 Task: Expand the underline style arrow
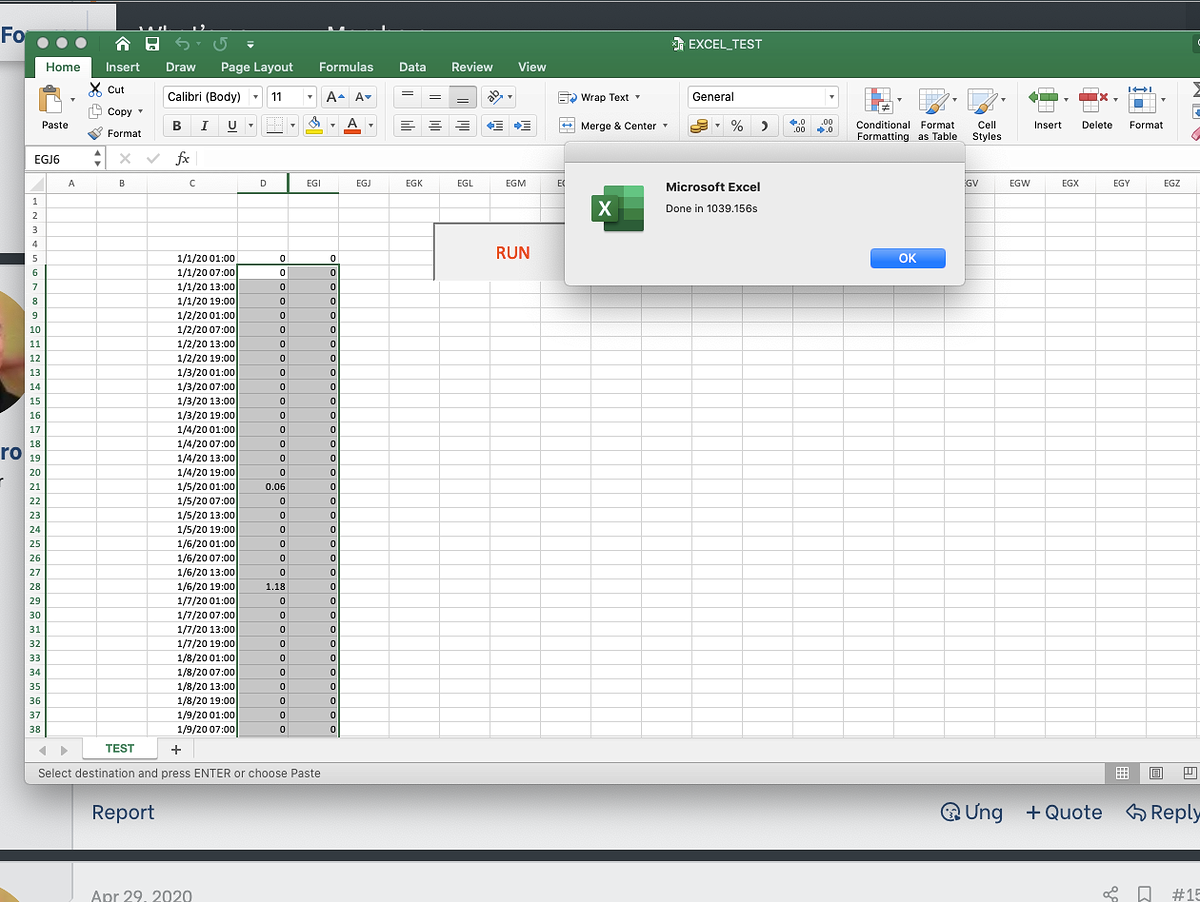(250, 126)
